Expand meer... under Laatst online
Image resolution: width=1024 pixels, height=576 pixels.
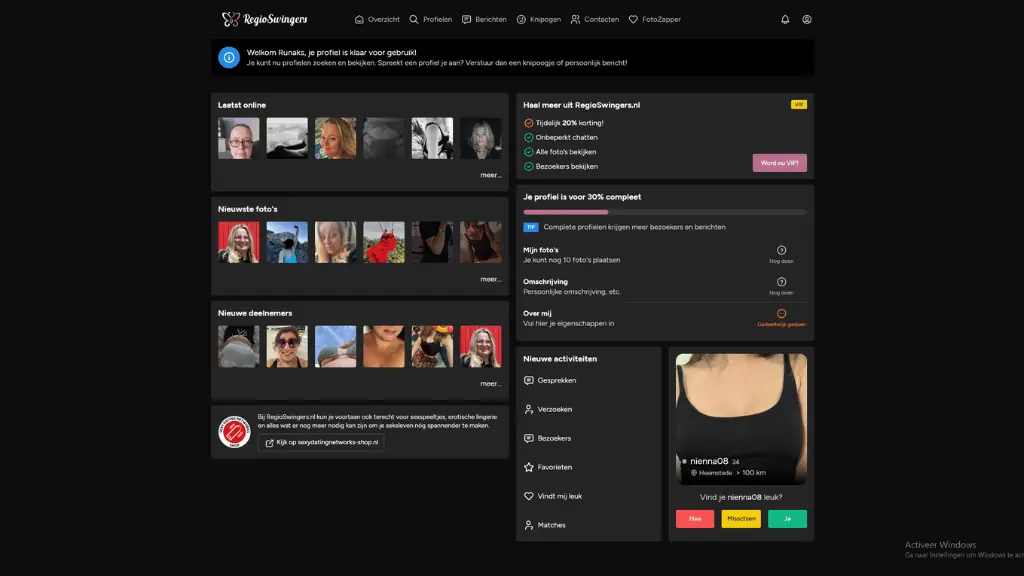click(x=489, y=175)
